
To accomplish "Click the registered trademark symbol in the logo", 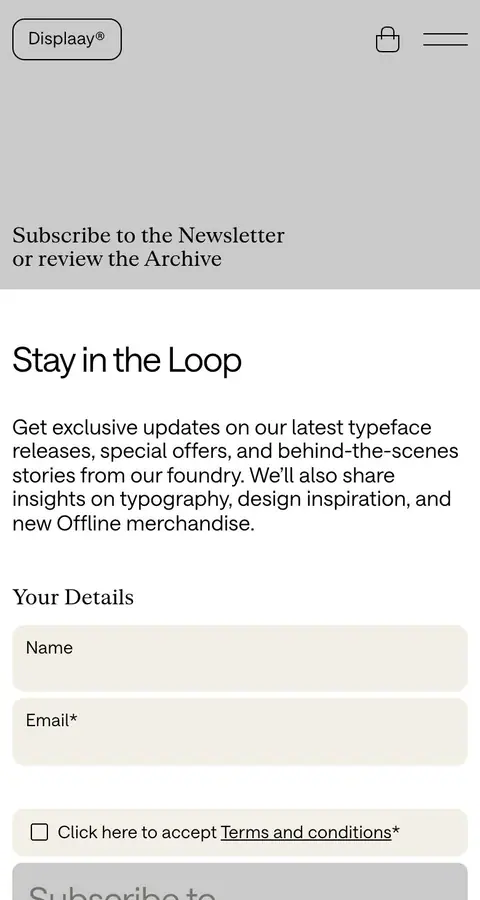I will [100, 36].
